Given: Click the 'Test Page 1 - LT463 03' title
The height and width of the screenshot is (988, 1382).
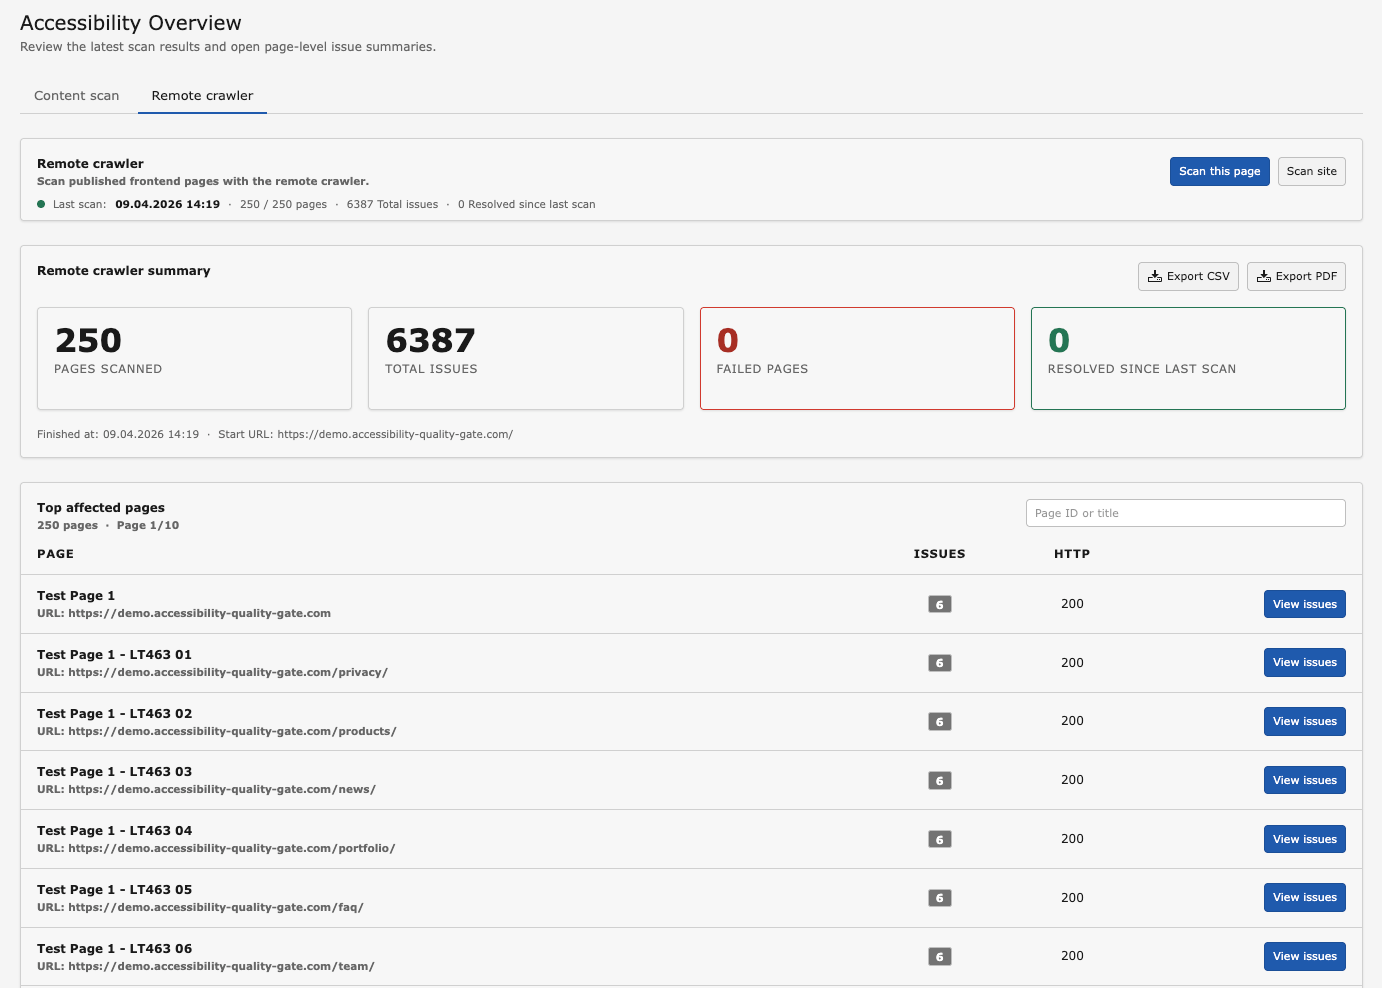Looking at the screenshot, I should (114, 772).
